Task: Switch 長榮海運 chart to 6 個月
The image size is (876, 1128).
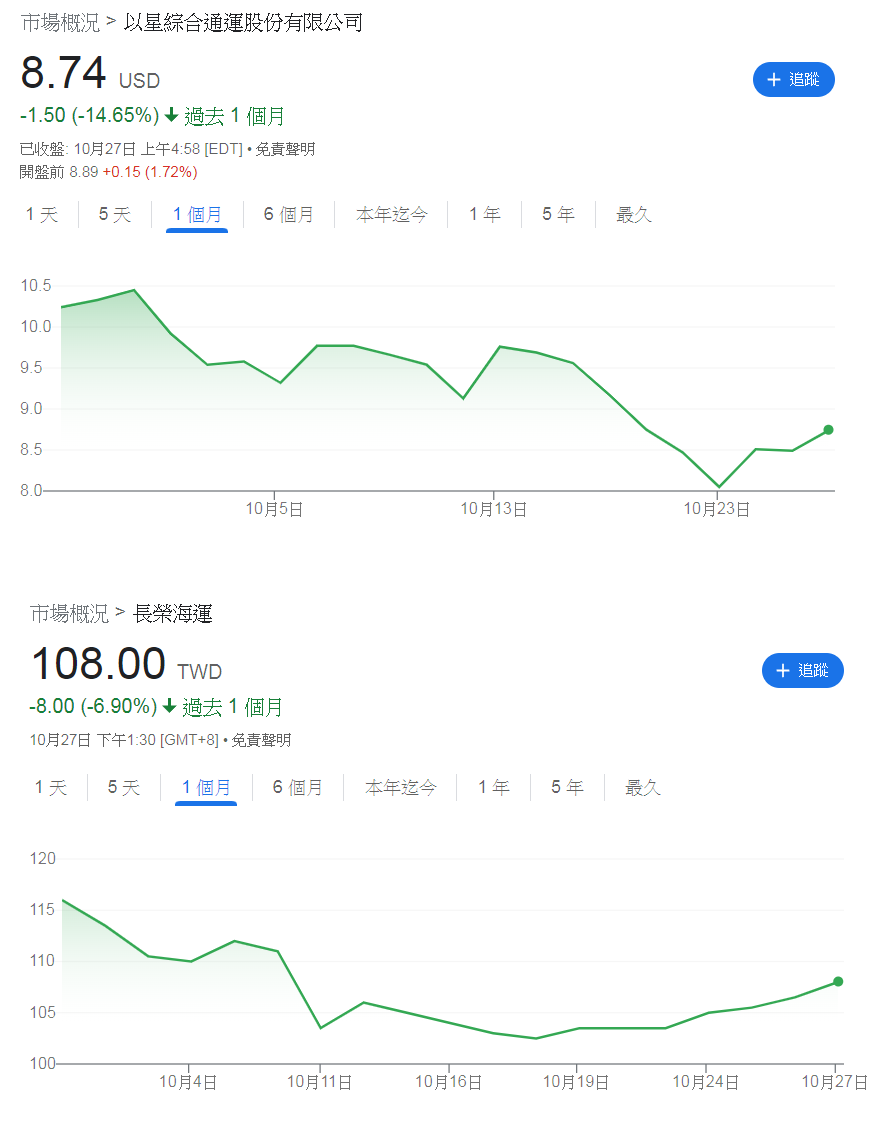Action: coord(298,788)
